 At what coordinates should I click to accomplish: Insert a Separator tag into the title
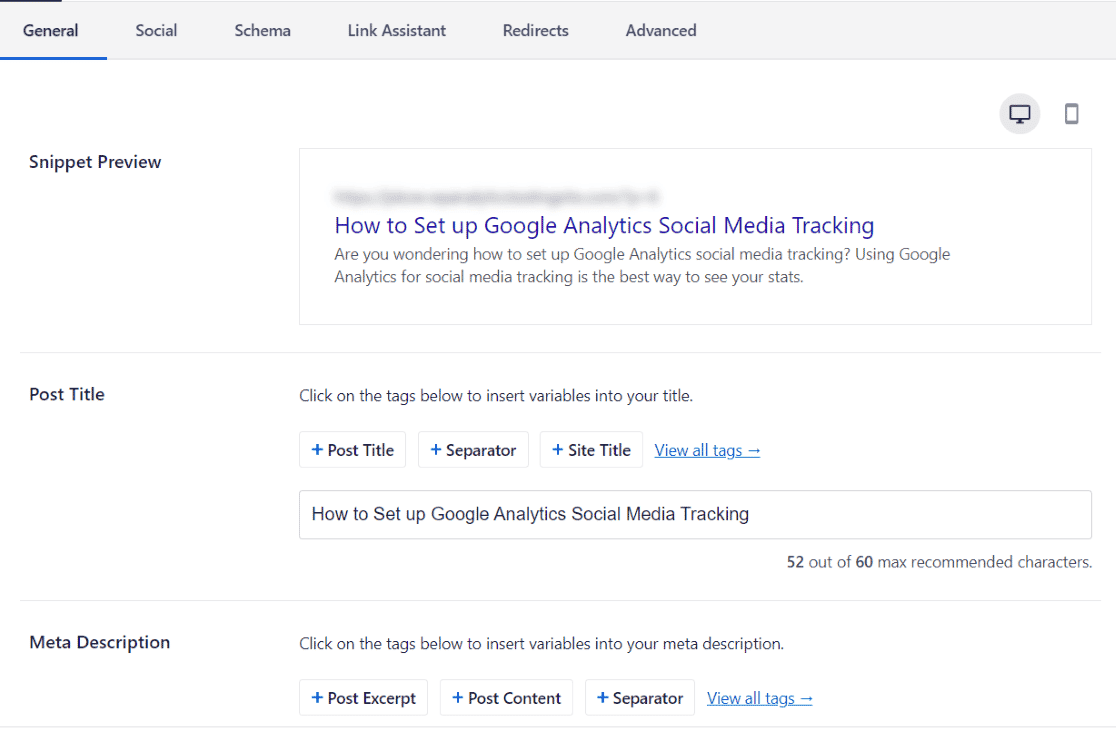[x=473, y=449]
